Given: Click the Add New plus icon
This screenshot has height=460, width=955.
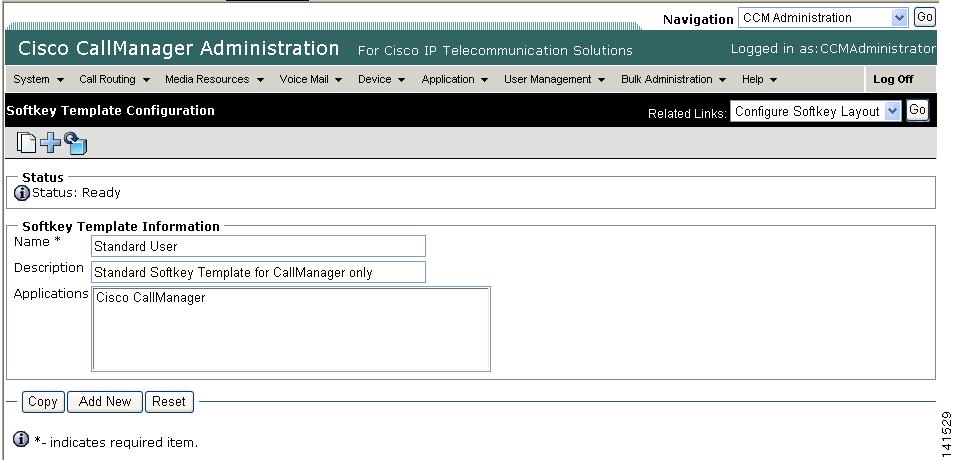Looking at the screenshot, I should pyautogui.click(x=51, y=143).
